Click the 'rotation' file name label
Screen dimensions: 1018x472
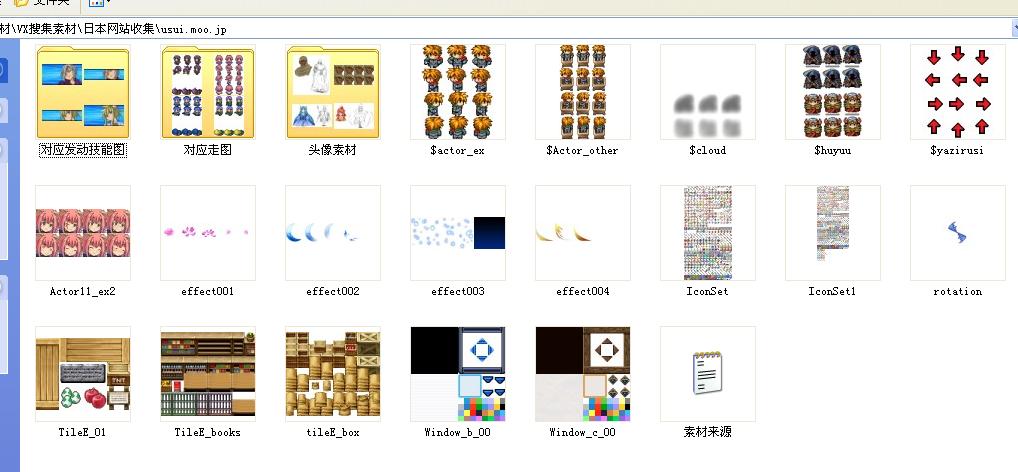pyautogui.click(x=958, y=292)
